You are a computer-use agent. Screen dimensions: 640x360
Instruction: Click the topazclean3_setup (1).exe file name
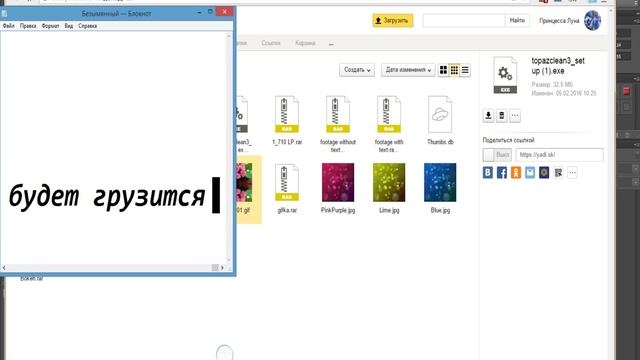coord(558,66)
